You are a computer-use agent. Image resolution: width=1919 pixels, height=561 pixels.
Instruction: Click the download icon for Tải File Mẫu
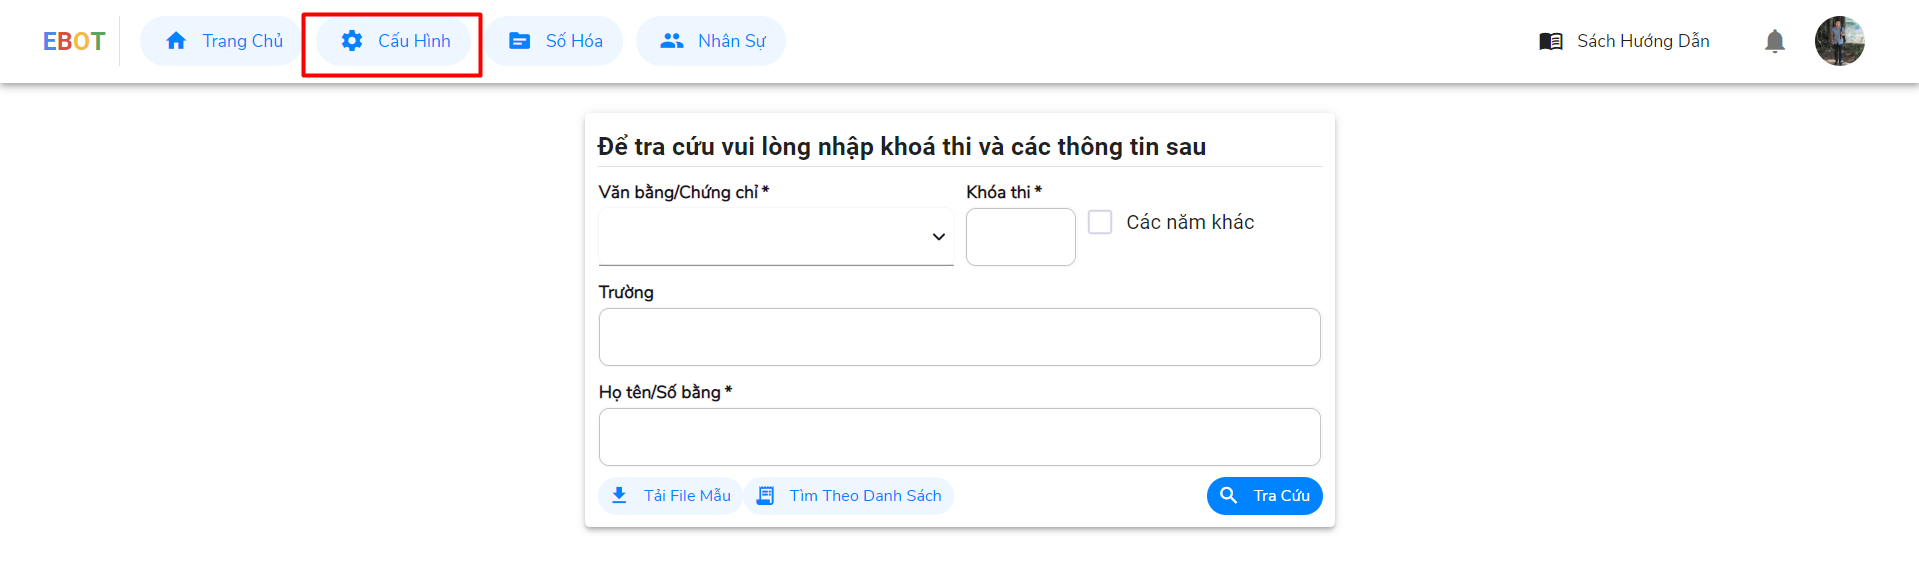click(619, 496)
